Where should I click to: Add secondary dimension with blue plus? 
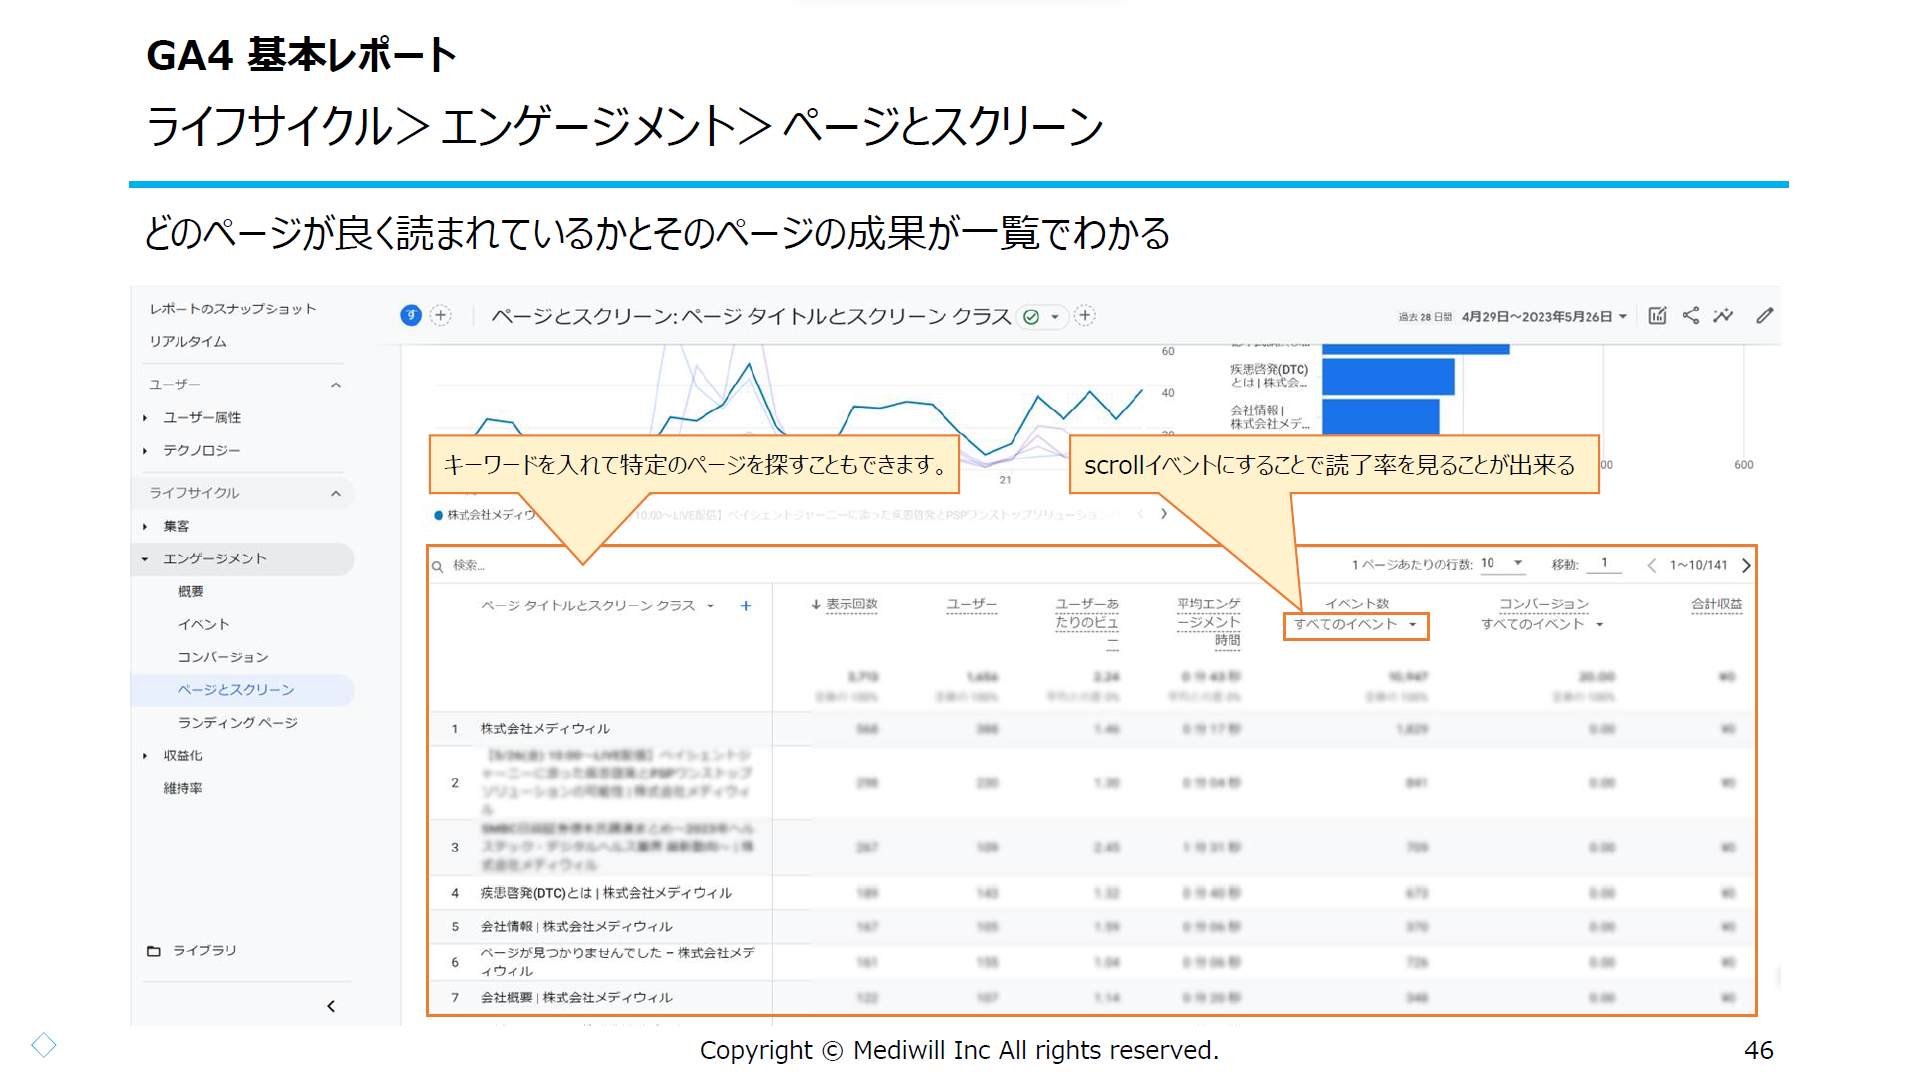click(x=746, y=606)
